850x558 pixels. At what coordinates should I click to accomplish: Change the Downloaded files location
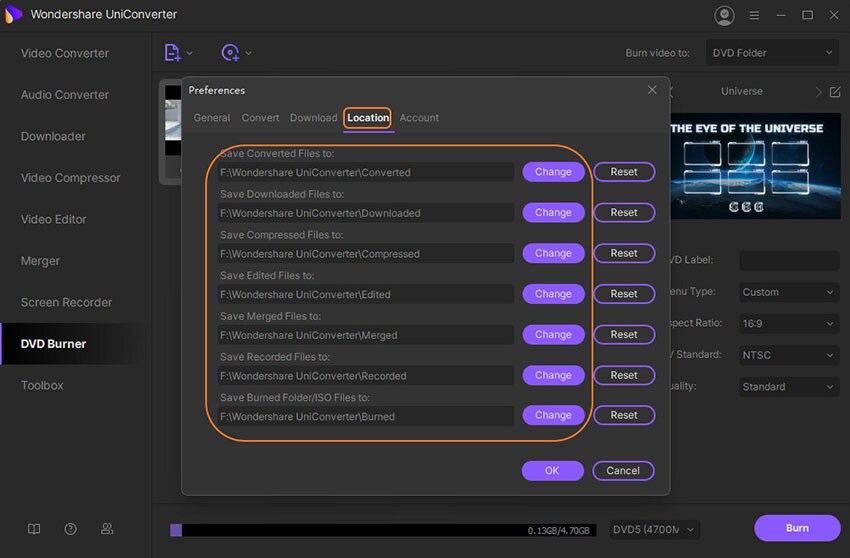pyautogui.click(x=553, y=213)
